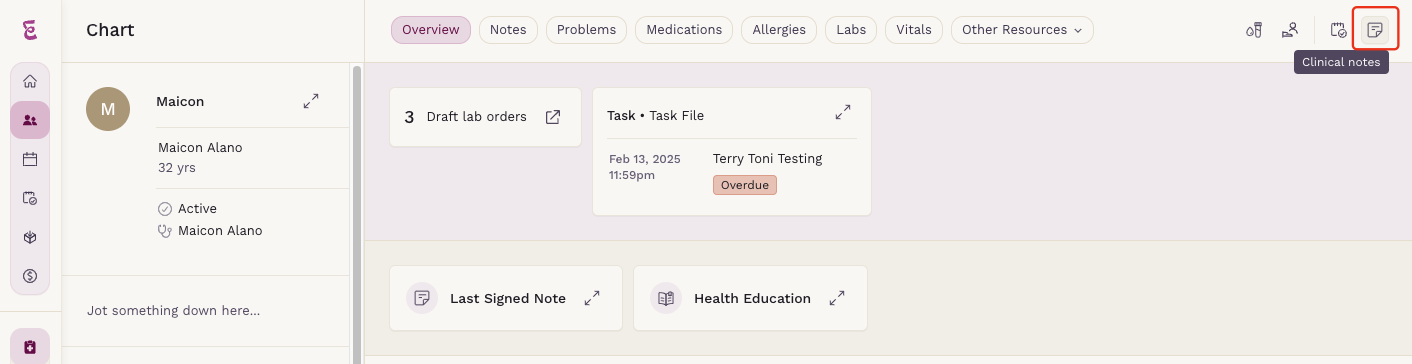
Task: Click the dollar billing icon in sidebar
Action: coord(30,275)
